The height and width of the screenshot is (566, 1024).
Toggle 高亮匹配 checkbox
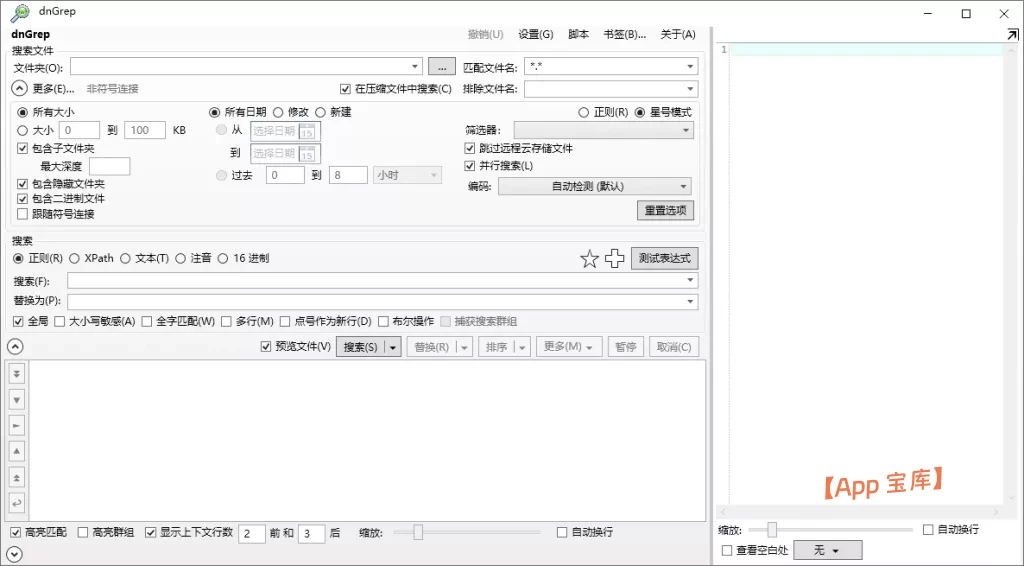16,533
